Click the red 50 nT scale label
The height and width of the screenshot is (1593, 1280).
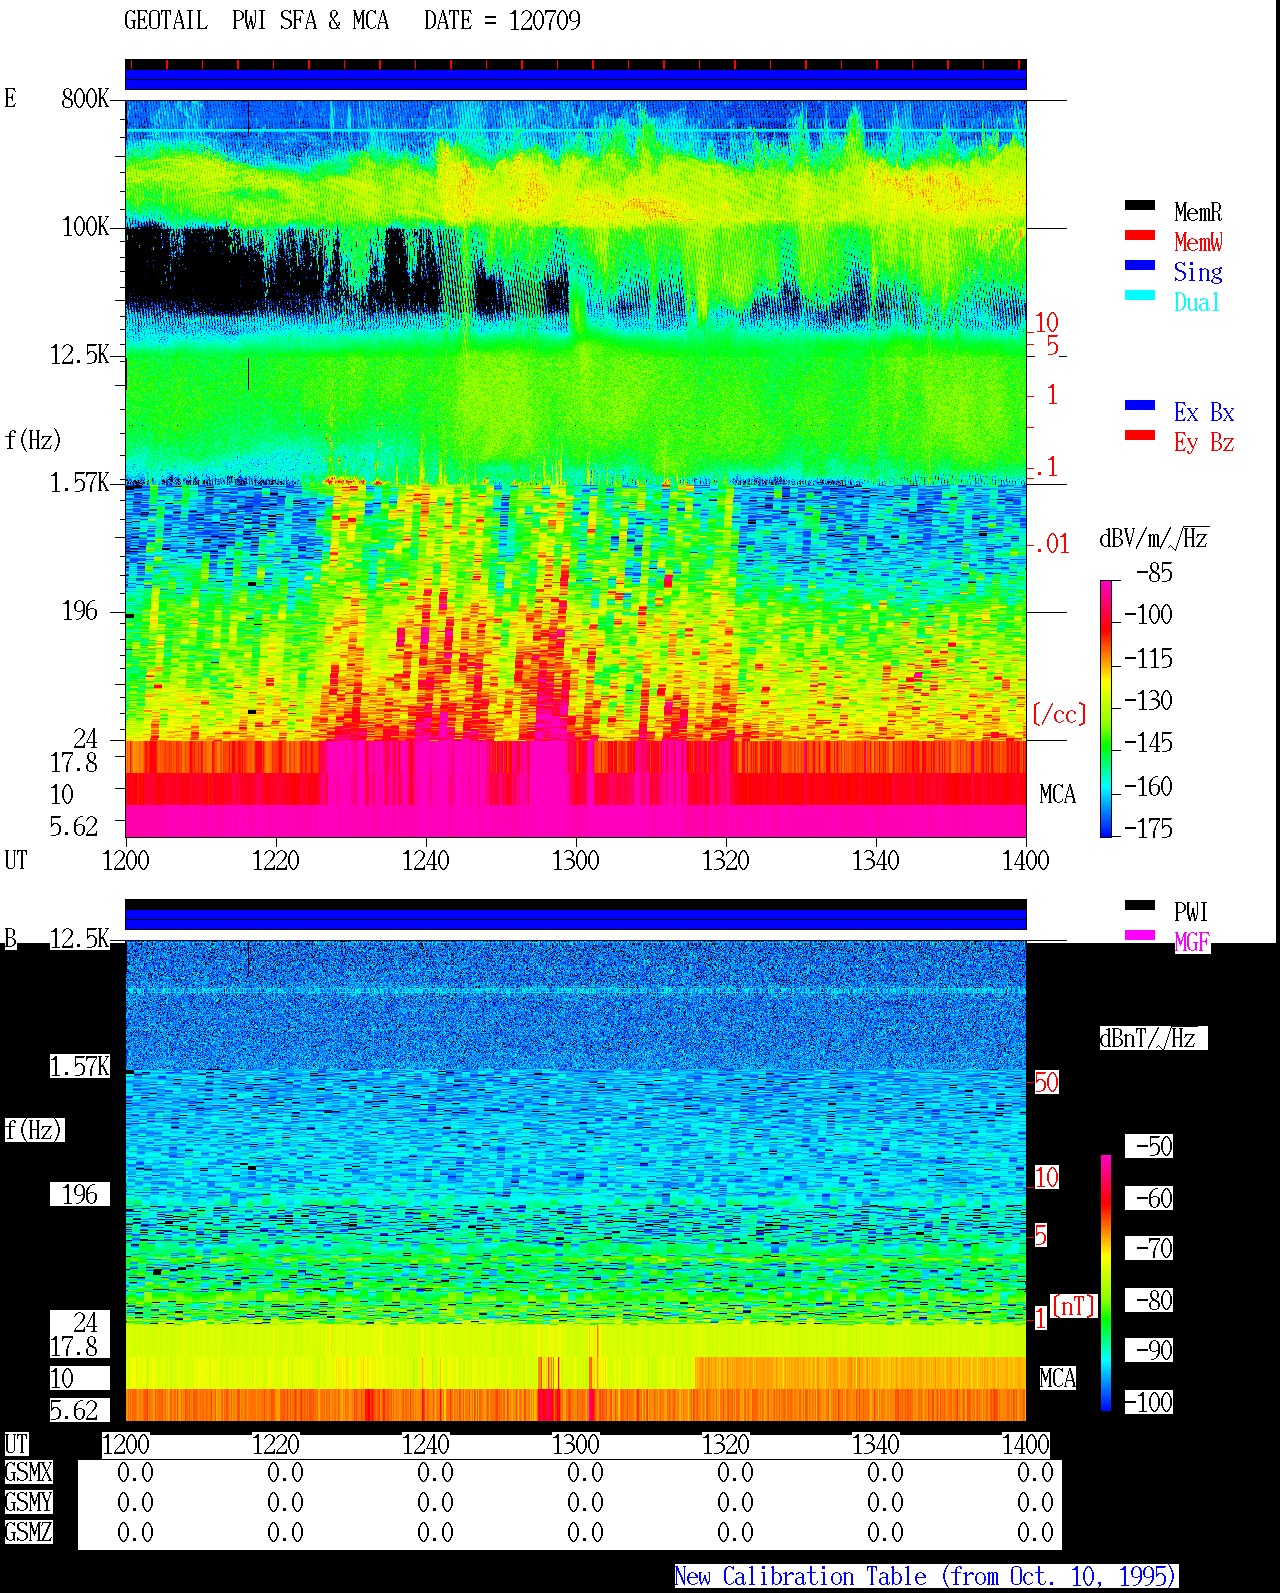(1046, 1082)
